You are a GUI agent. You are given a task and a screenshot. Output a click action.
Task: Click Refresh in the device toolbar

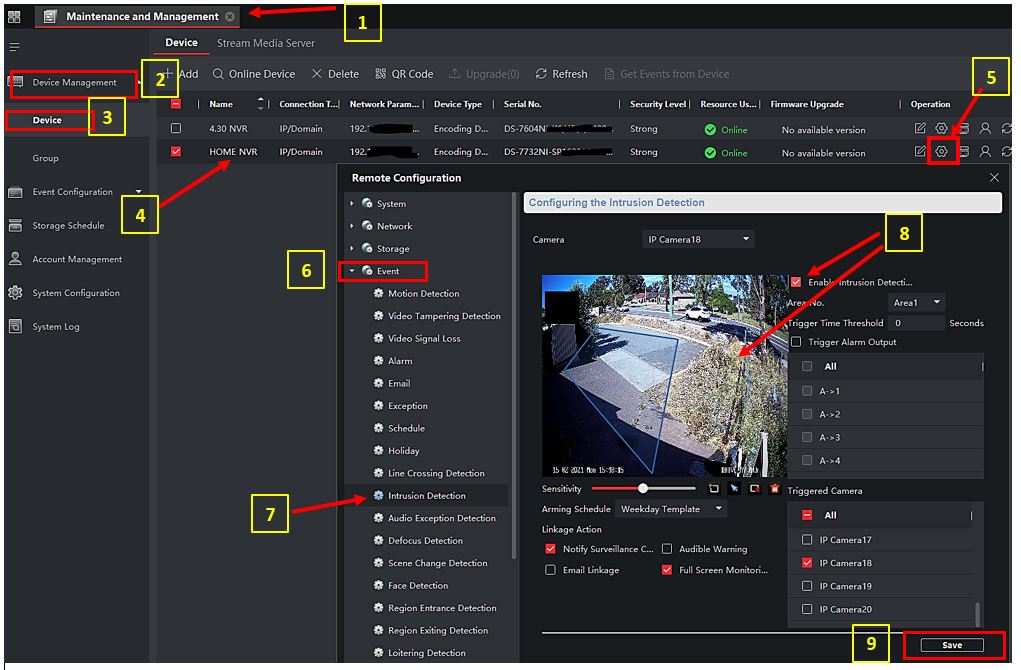pyautogui.click(x=561, y=74)
